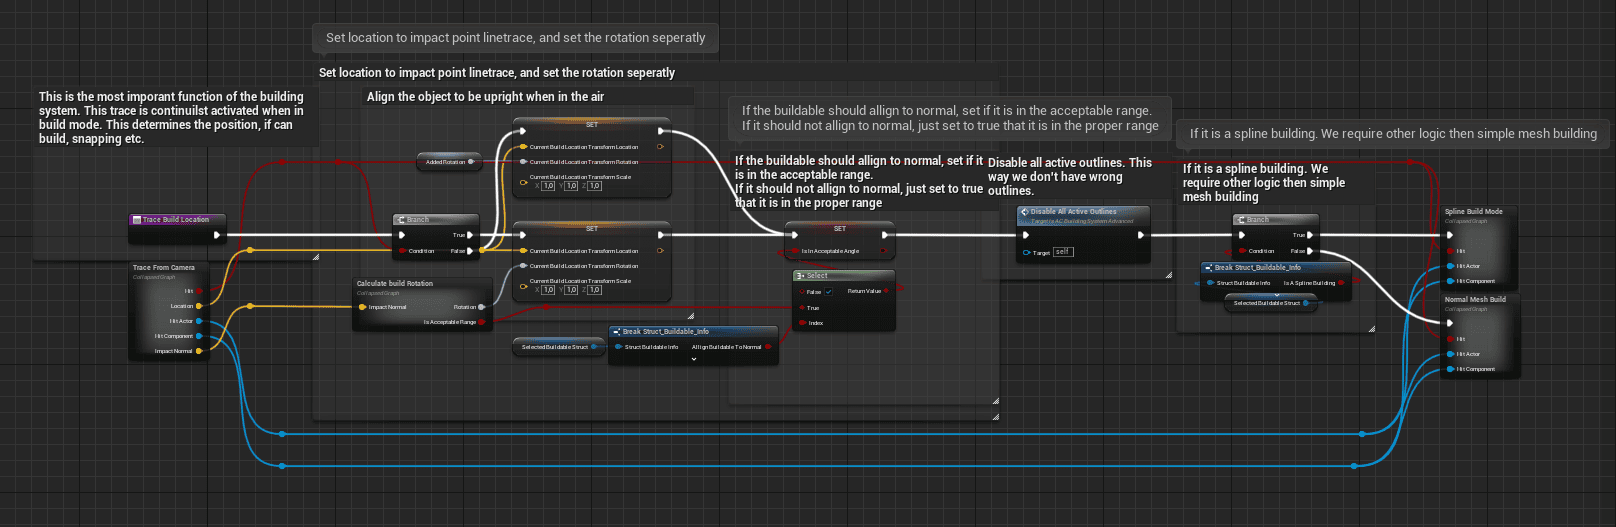Click Disable All Active Outlines exec output pin
The image size is (1616, 527).
(1141, 236)
